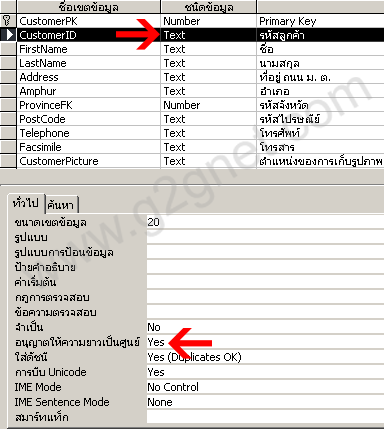Image resolution: width=384 pixels, height=429 pixels.
Task: Open data type Text for CustomerID
Action: point(209,35)
